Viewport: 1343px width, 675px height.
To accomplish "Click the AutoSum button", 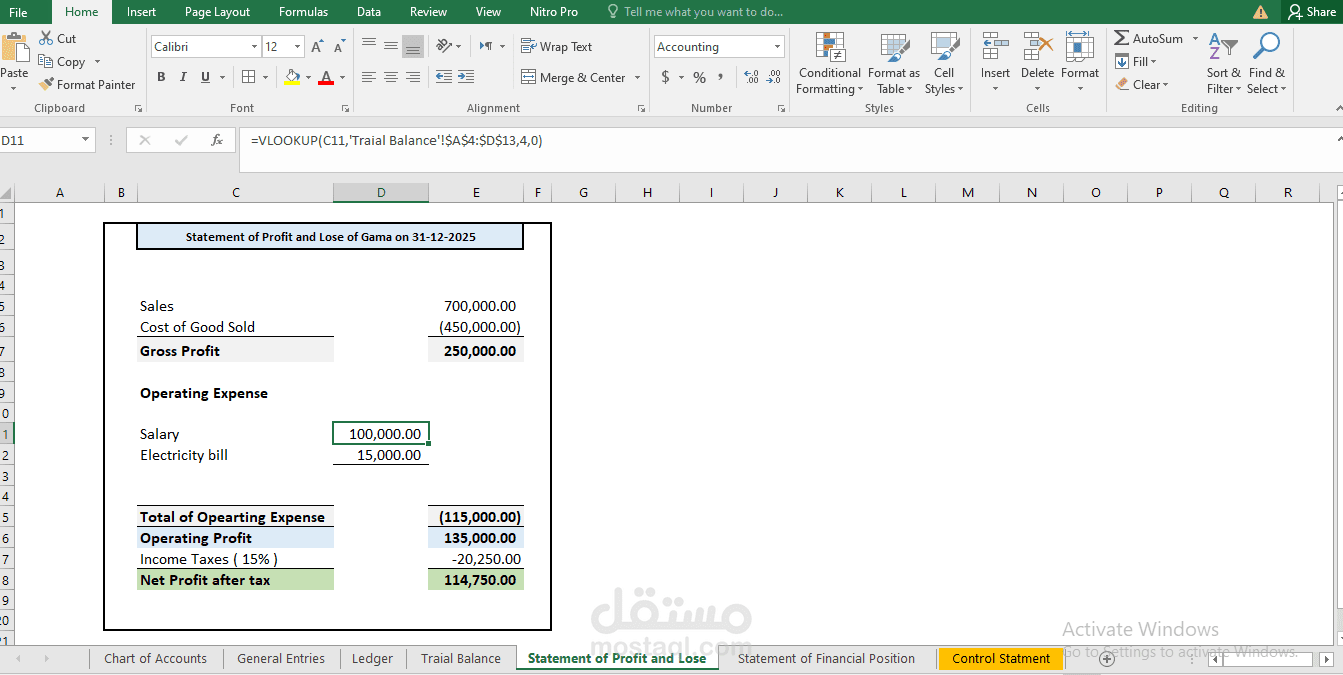I will click(x=1149, y=39).
